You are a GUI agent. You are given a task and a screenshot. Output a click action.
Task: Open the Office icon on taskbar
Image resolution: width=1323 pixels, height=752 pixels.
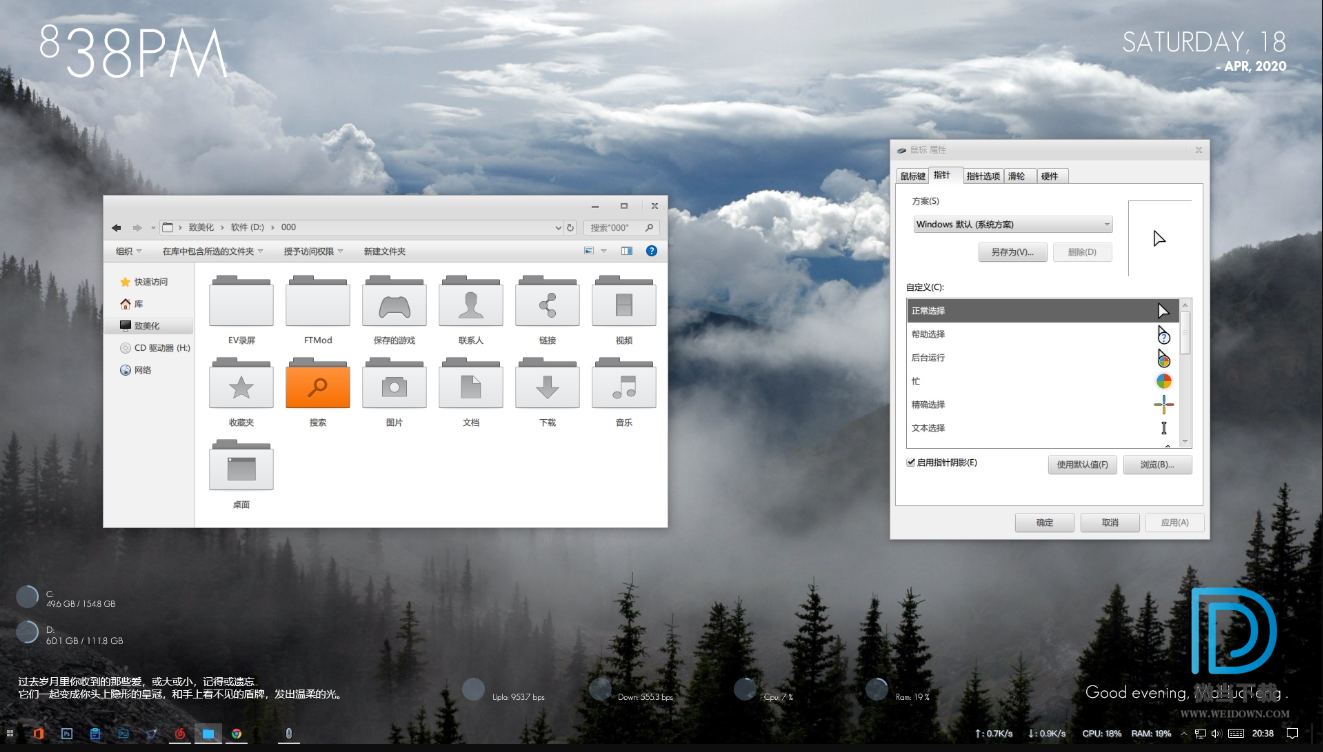pyautogui.click(x=38, y=733)
